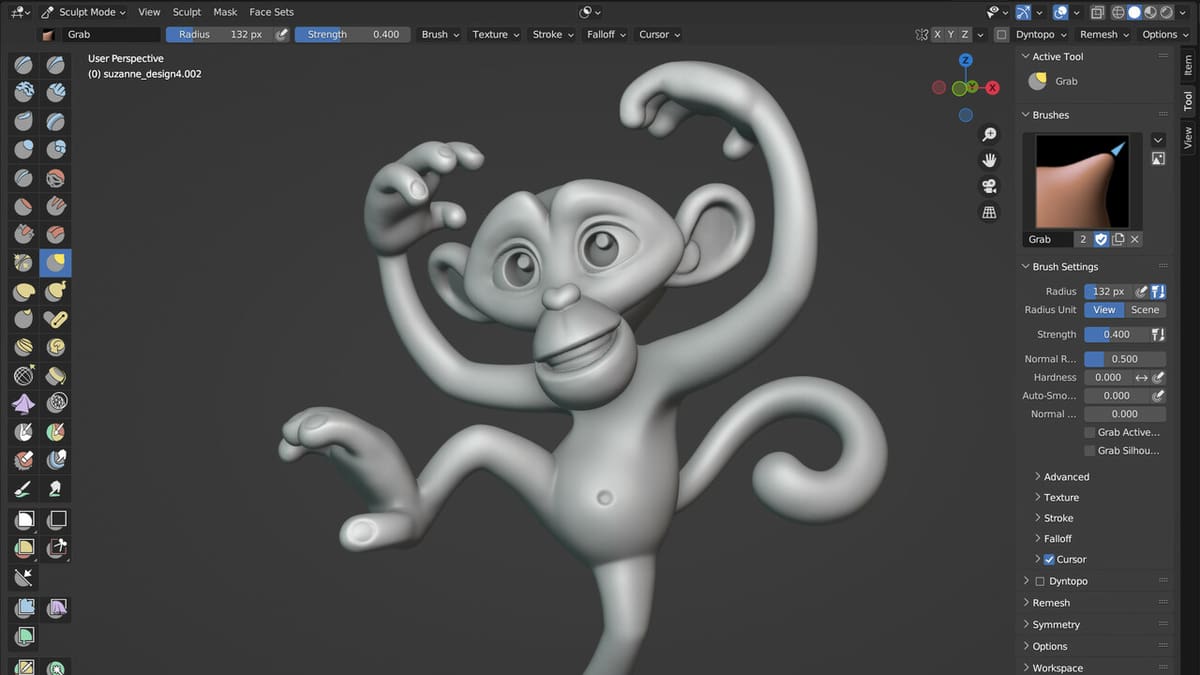1200x675 pixels.
Task: Select the Flatten brush tool
Action: (24, 207)
